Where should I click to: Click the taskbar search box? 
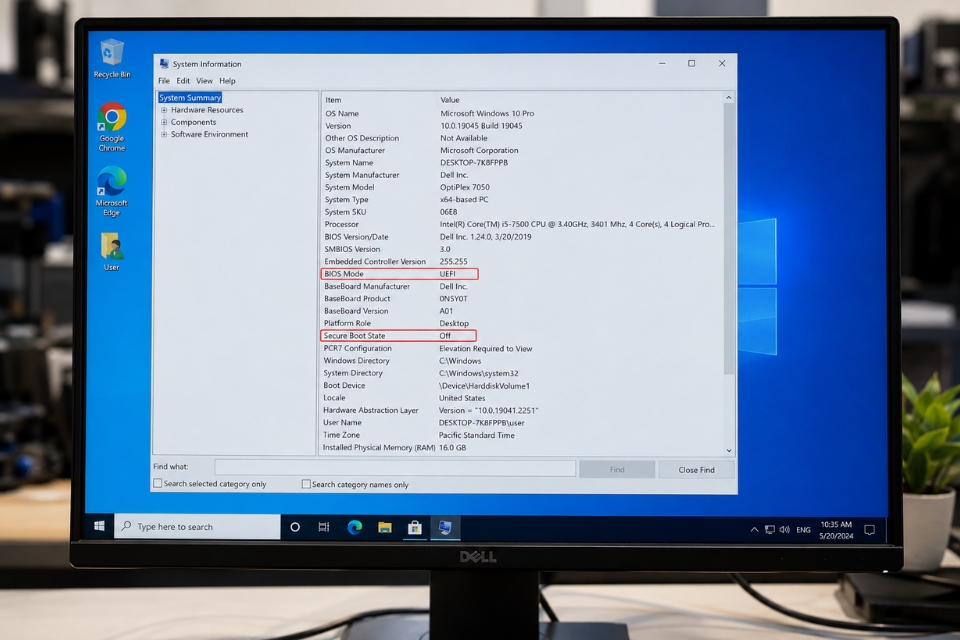point(197,527)
